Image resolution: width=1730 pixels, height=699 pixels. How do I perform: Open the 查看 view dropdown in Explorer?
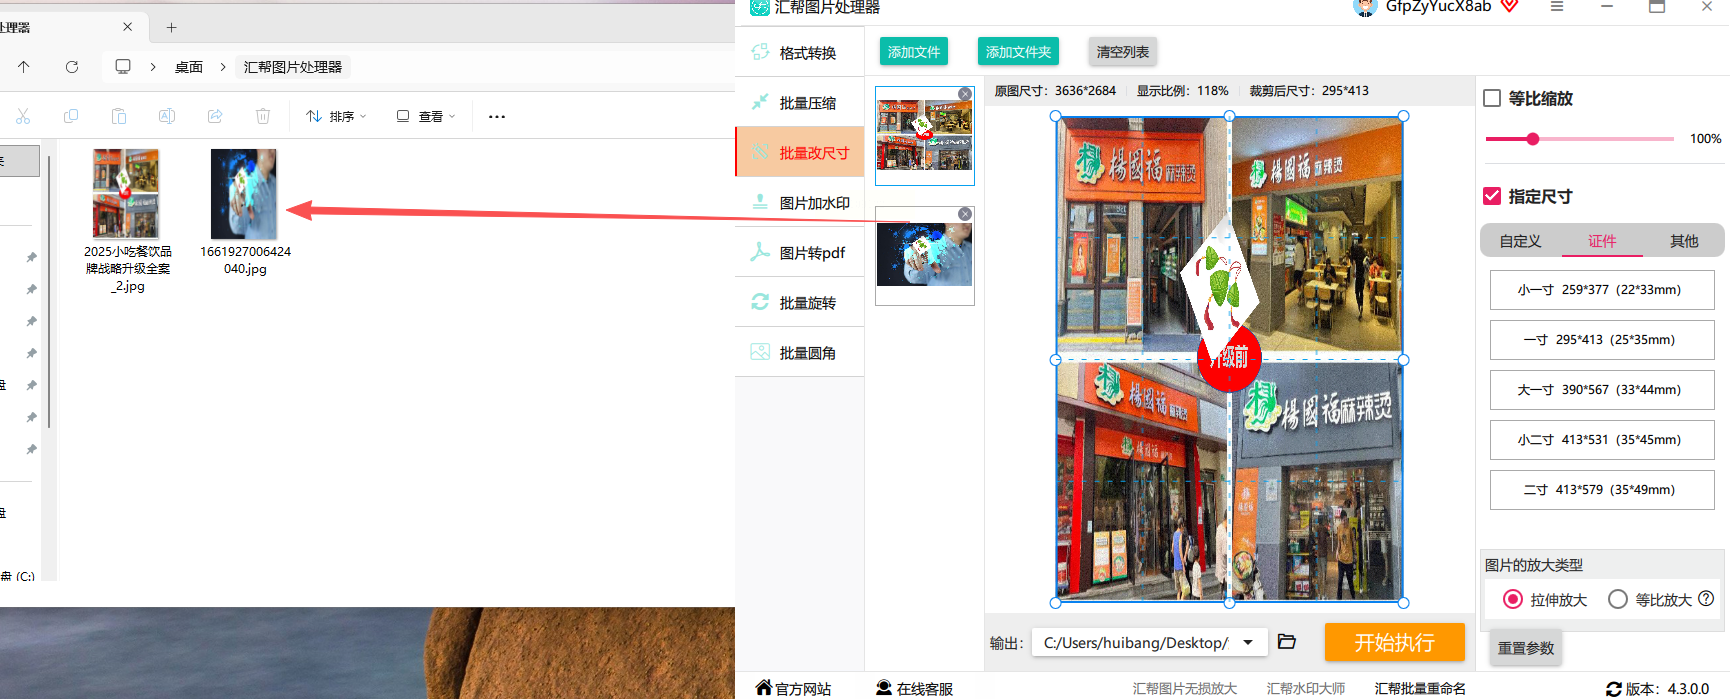(426, 116)
